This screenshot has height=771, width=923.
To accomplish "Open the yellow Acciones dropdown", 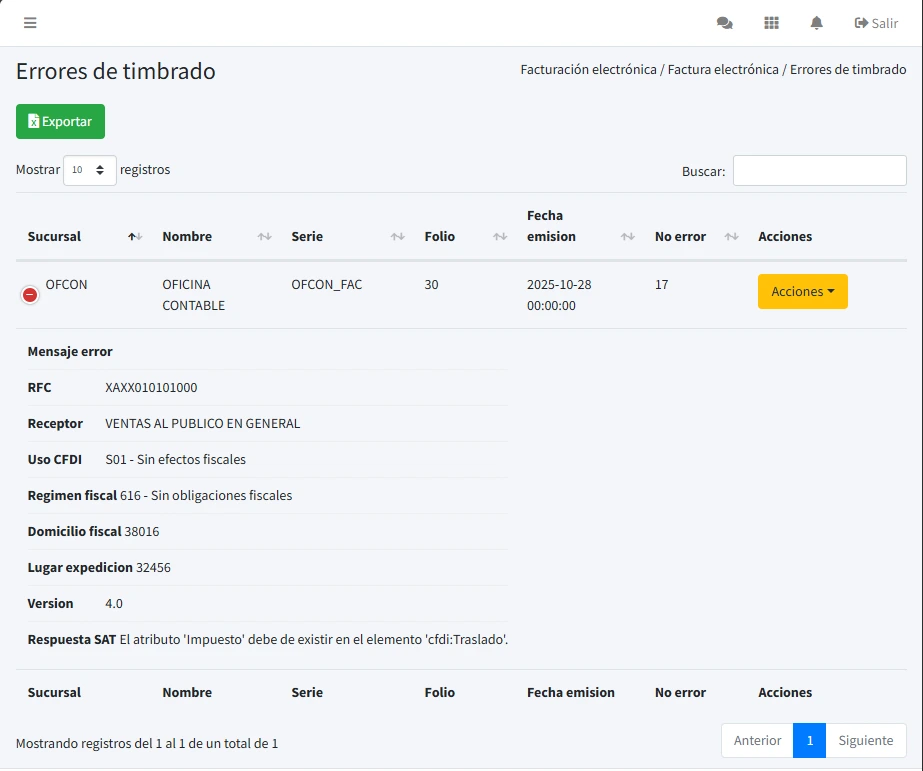I will click(802, 292).
